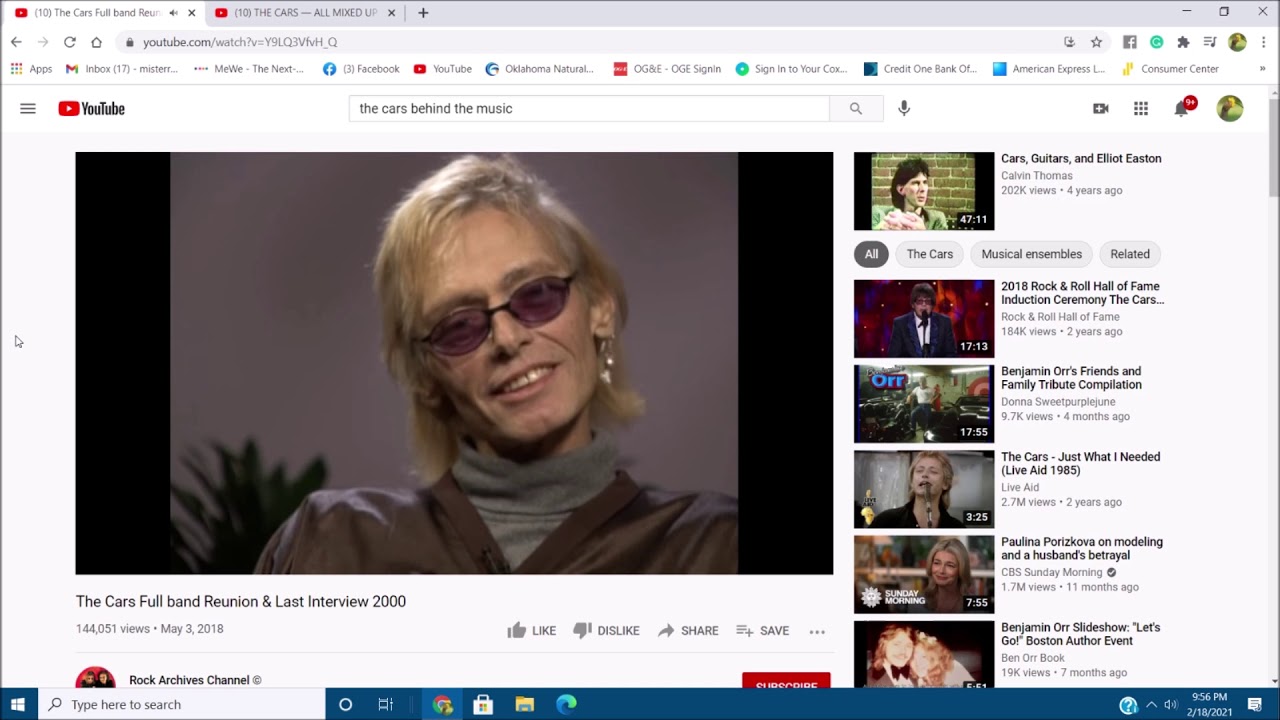Open the YouTube bookmark
Screen dimensions: 1280x720
(442, 69)
